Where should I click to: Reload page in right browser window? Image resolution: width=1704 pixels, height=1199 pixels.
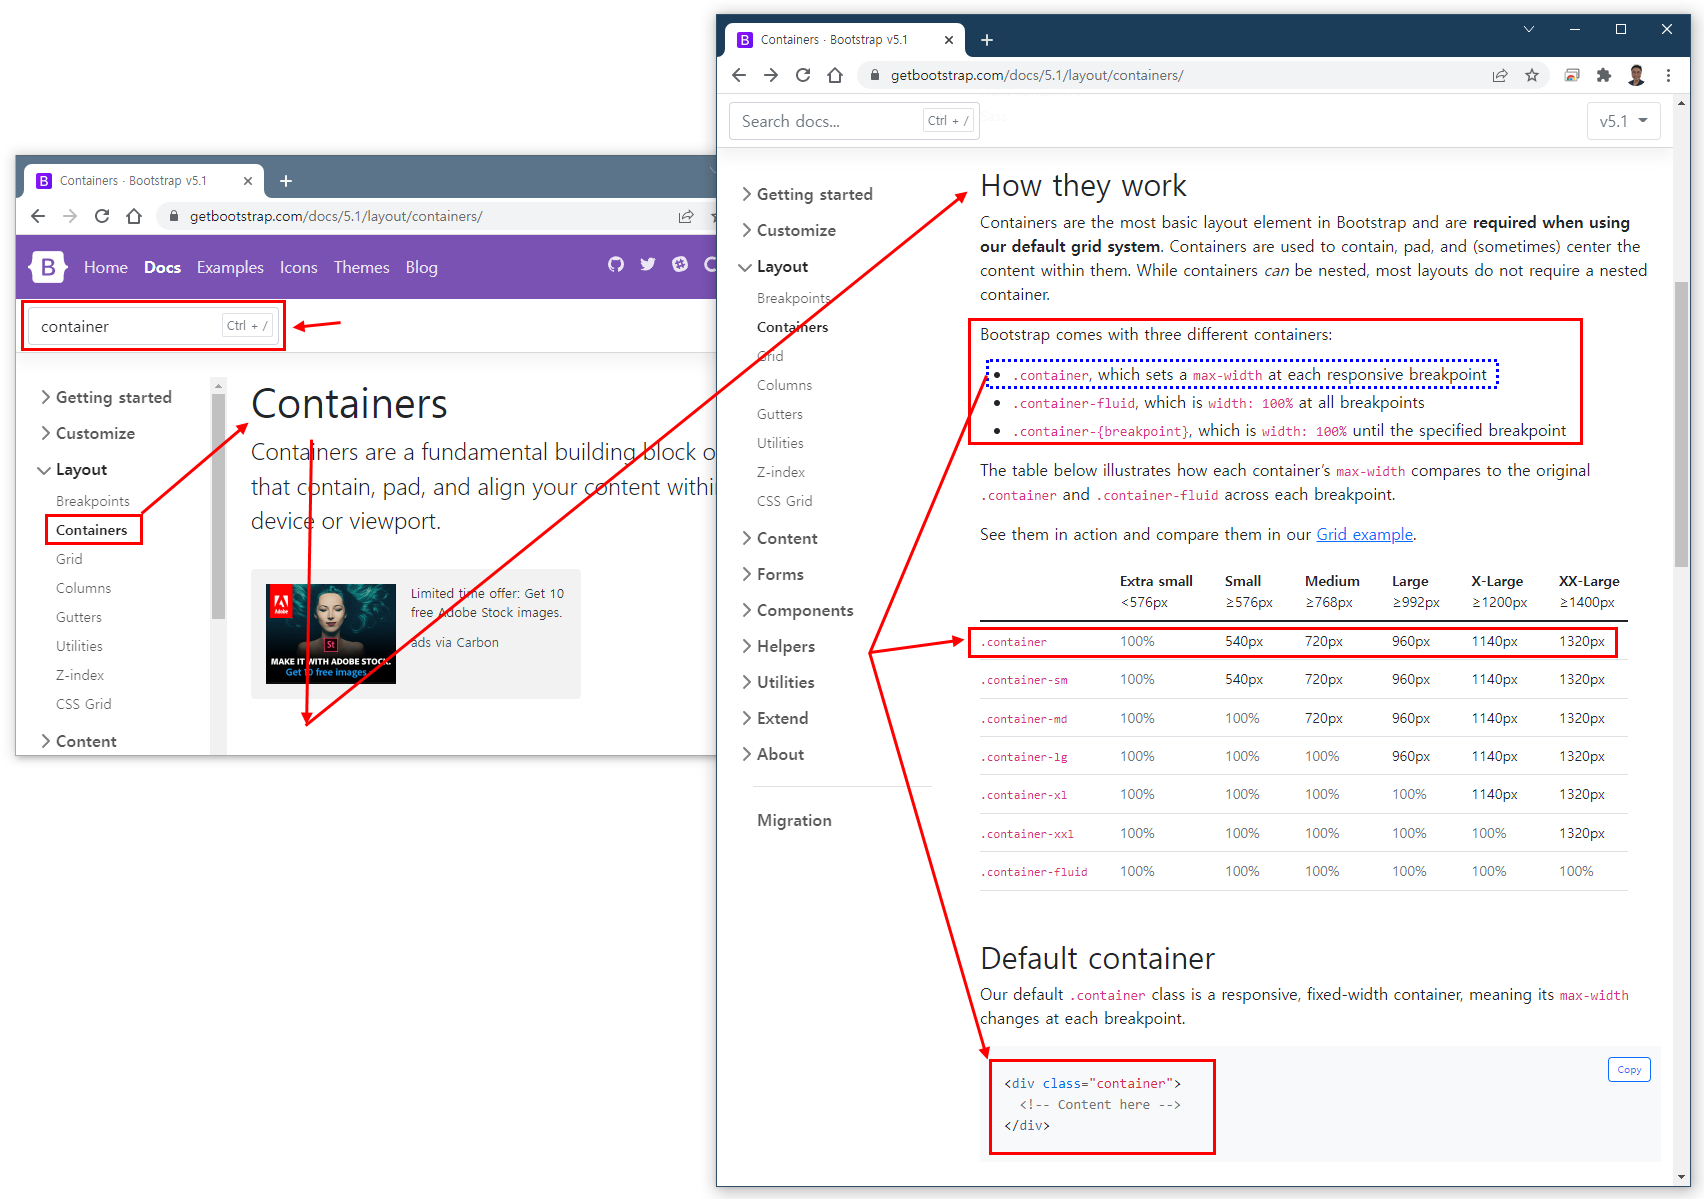click(803, 75)
